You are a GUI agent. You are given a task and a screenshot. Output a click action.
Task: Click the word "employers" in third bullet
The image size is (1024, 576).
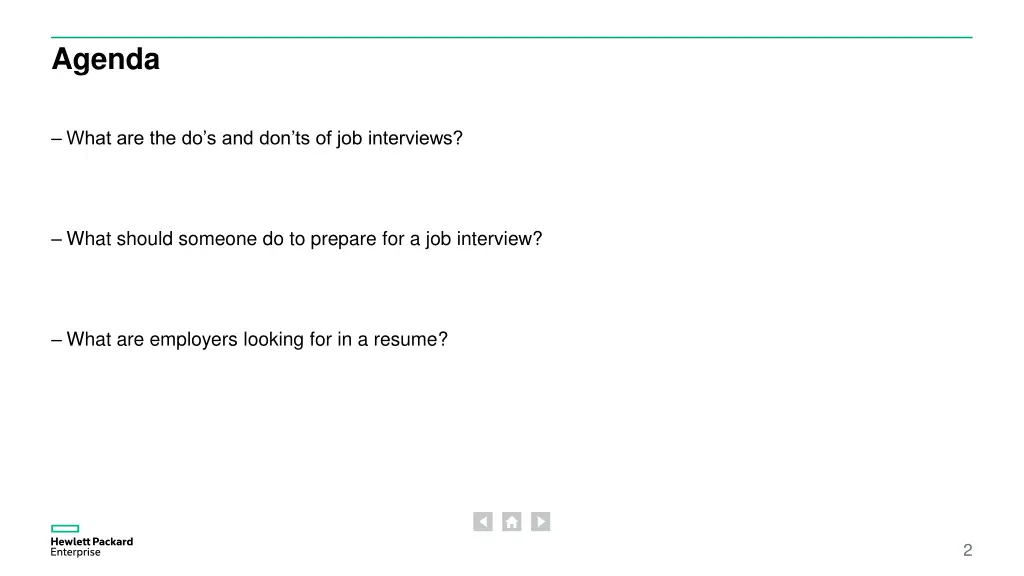pyautogui.click(x=193, y=340)
